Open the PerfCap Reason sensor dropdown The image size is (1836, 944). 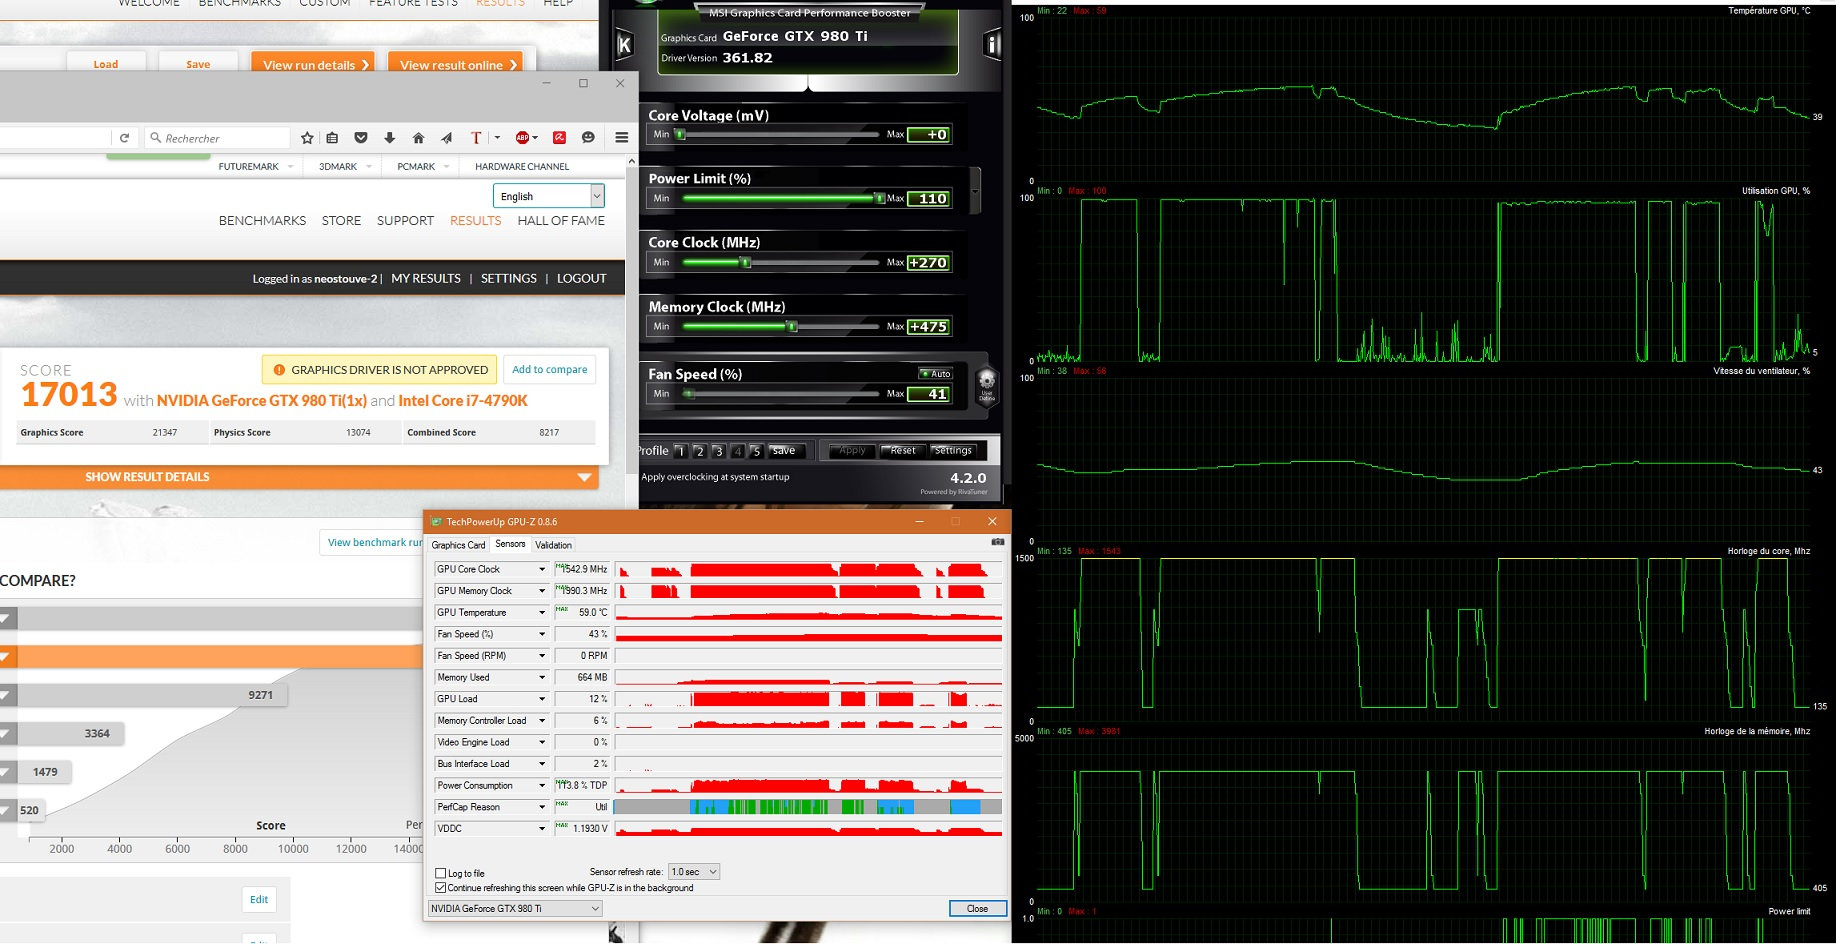pos(542,807)
